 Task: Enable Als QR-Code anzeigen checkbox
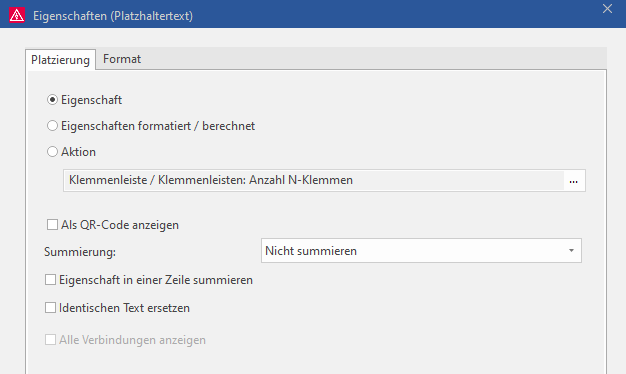coord(52,225)
